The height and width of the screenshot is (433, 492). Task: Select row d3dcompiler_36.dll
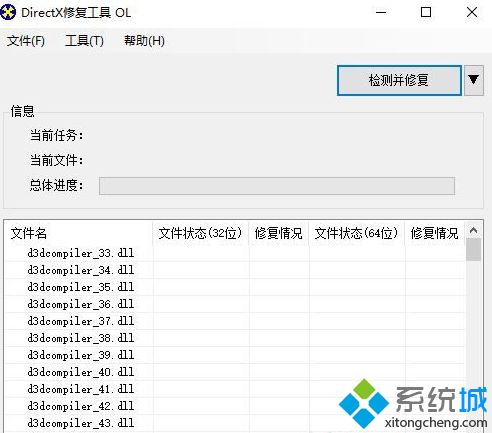point(235,304)
